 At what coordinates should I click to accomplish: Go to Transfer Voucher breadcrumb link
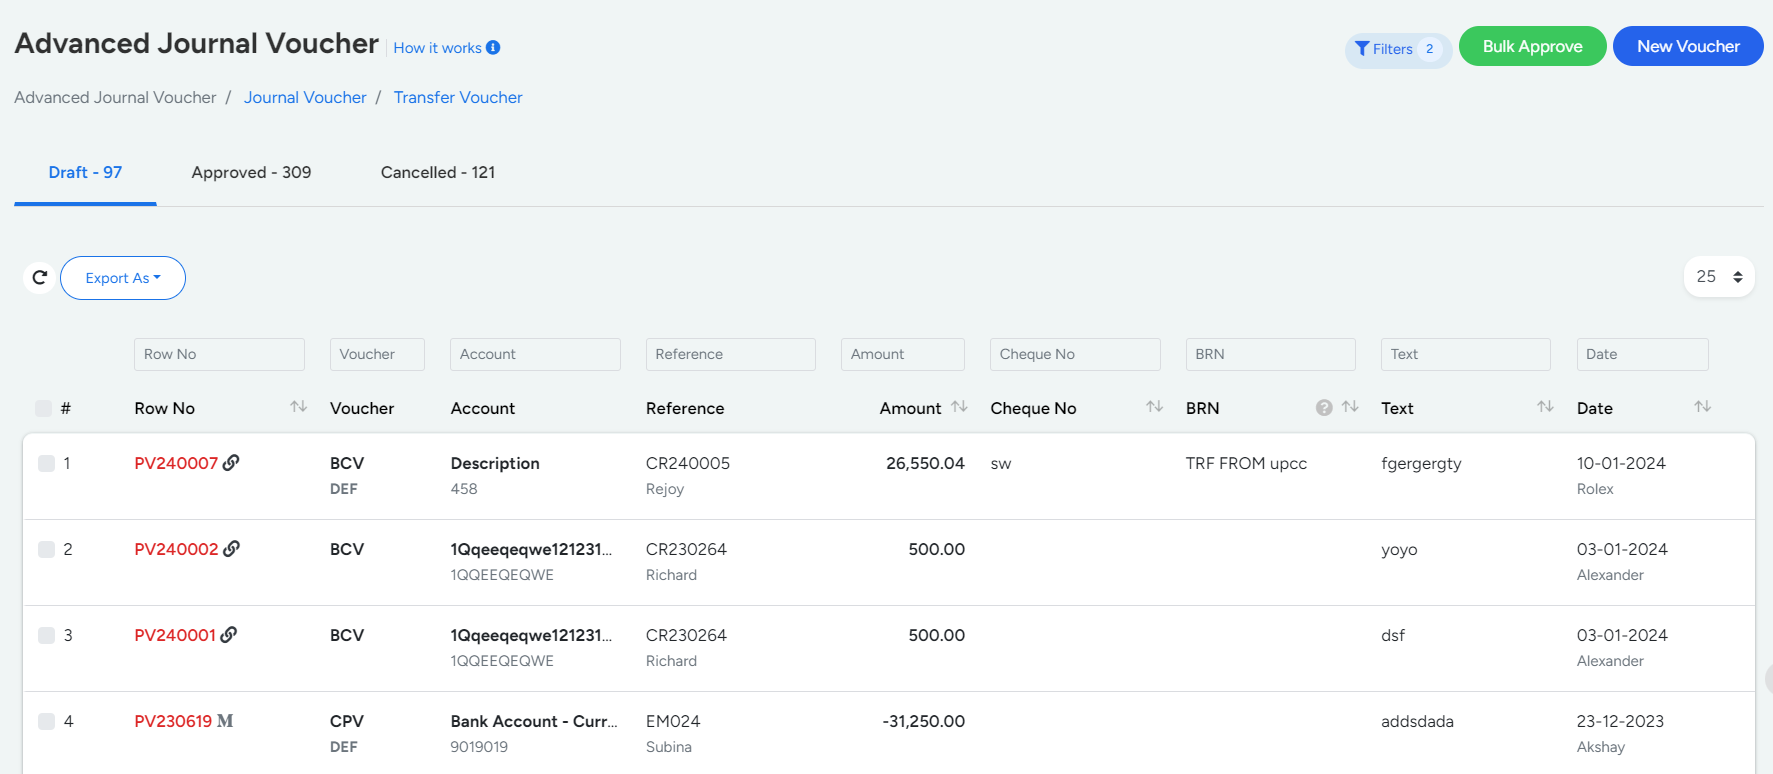pos(458,97)
